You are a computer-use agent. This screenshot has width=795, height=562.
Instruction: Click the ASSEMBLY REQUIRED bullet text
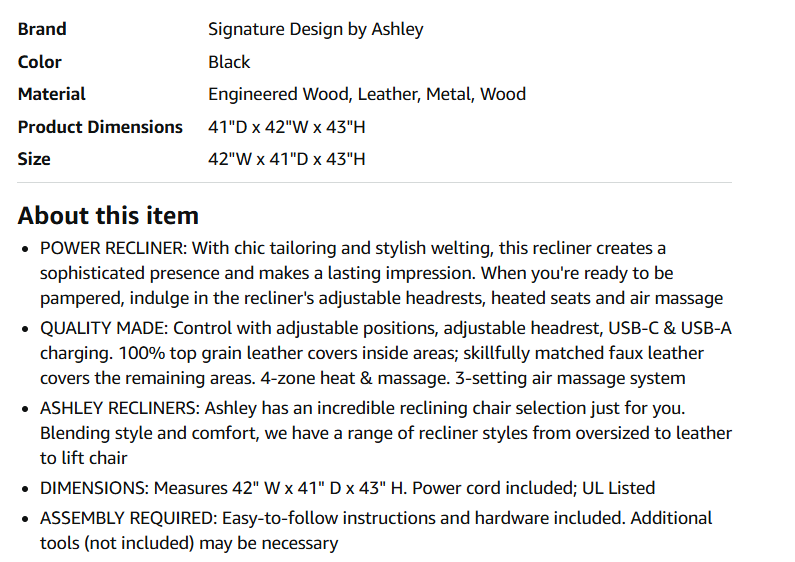376,531
